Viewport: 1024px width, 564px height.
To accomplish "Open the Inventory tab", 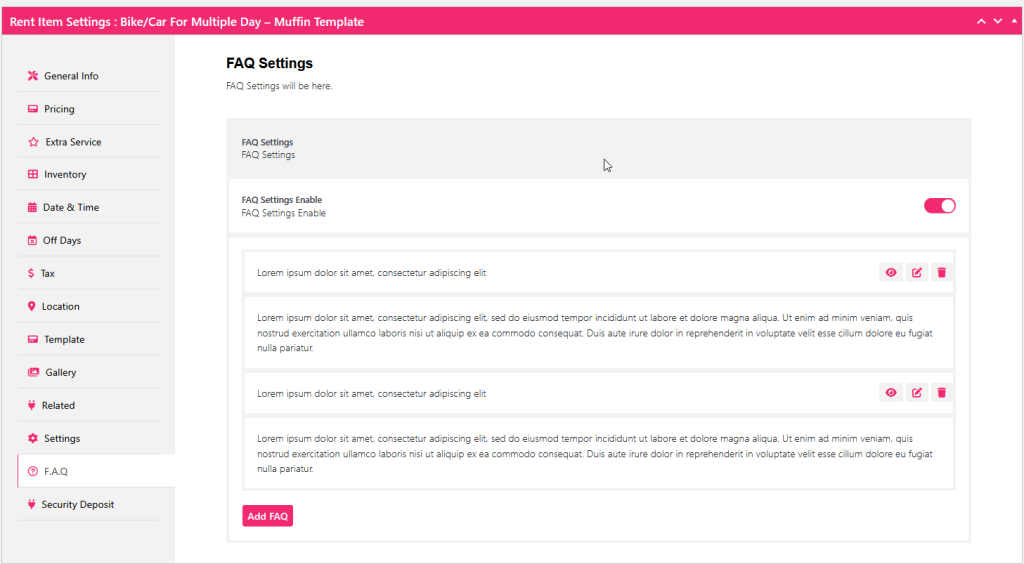I will click(65, 174).
